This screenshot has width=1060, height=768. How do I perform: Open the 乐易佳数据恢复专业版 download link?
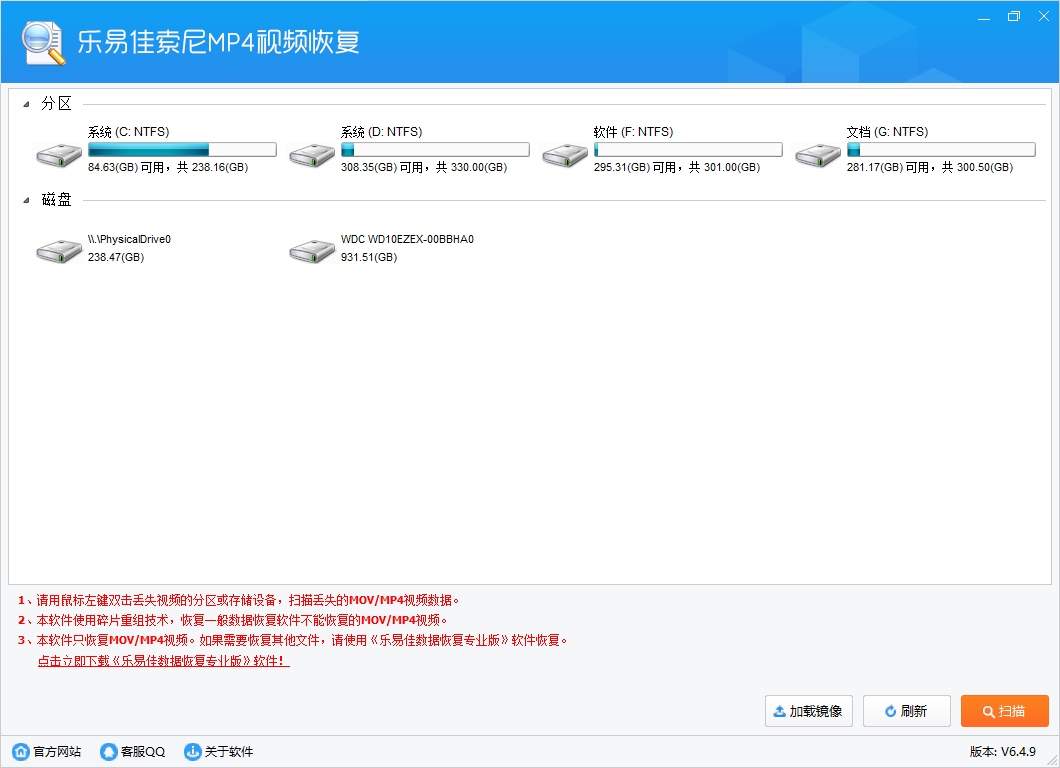[164, 661]
